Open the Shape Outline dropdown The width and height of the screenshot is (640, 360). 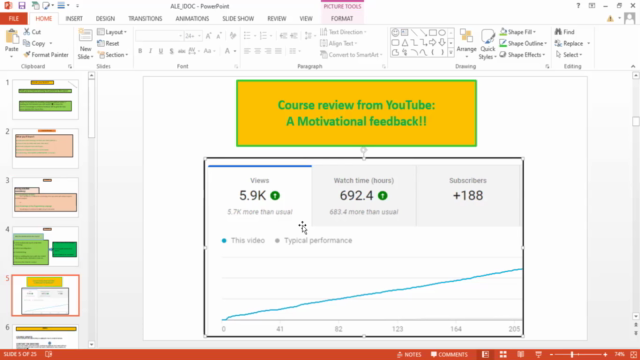click(x=523, y=43)
